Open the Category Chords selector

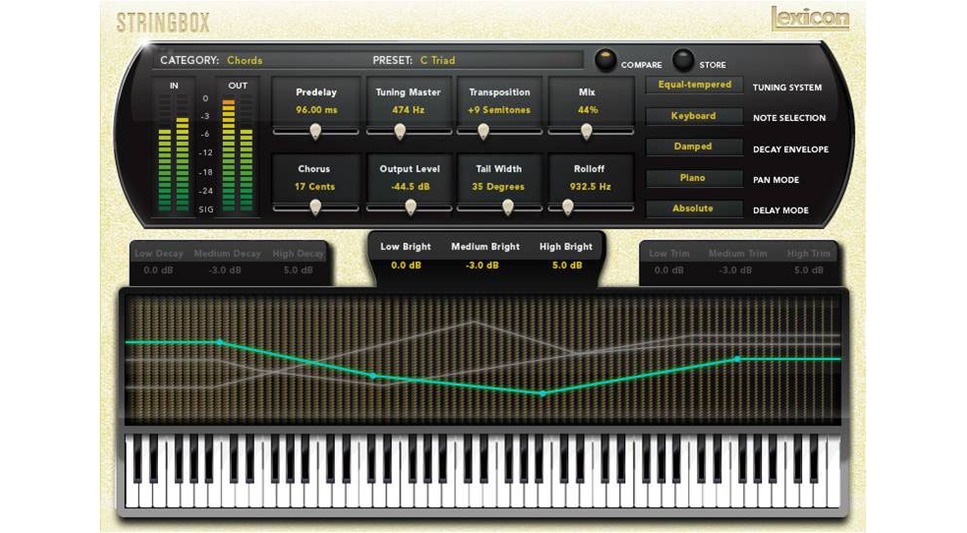pos(244,60)
